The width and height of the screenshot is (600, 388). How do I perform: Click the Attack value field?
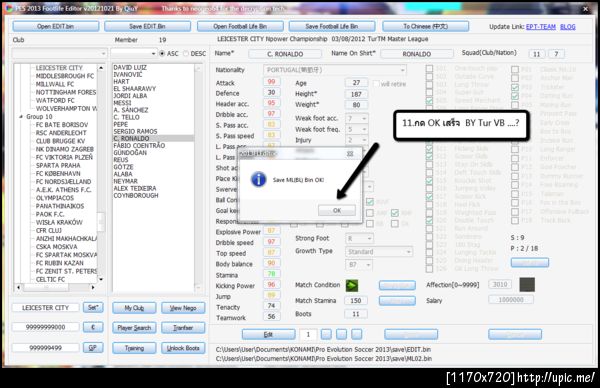point(271,82)
